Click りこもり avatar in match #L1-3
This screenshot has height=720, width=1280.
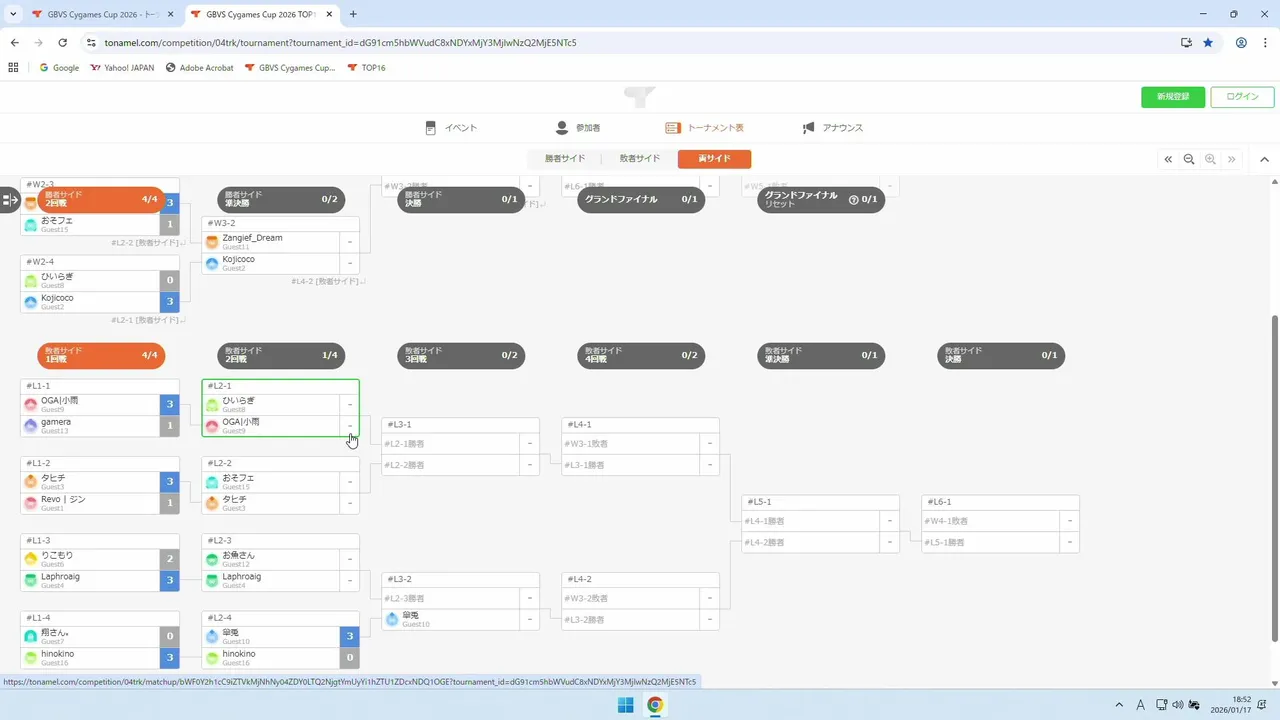pyautogui.click(x=32, y=559)
